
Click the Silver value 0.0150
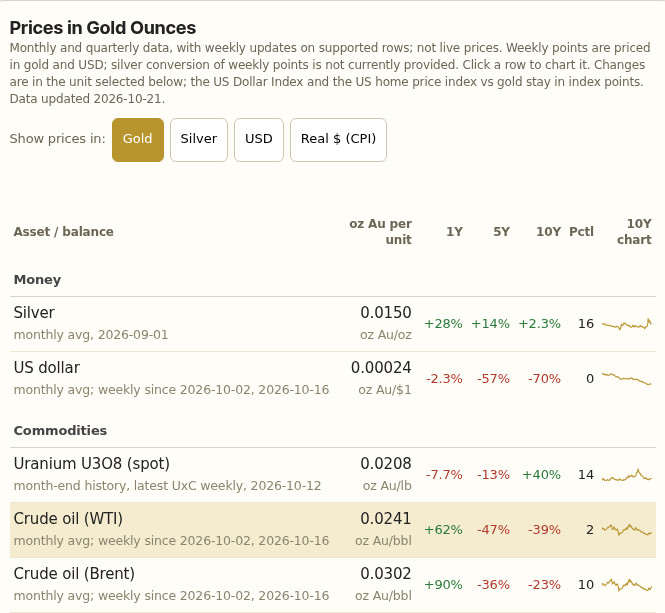[x=386, y=313]
